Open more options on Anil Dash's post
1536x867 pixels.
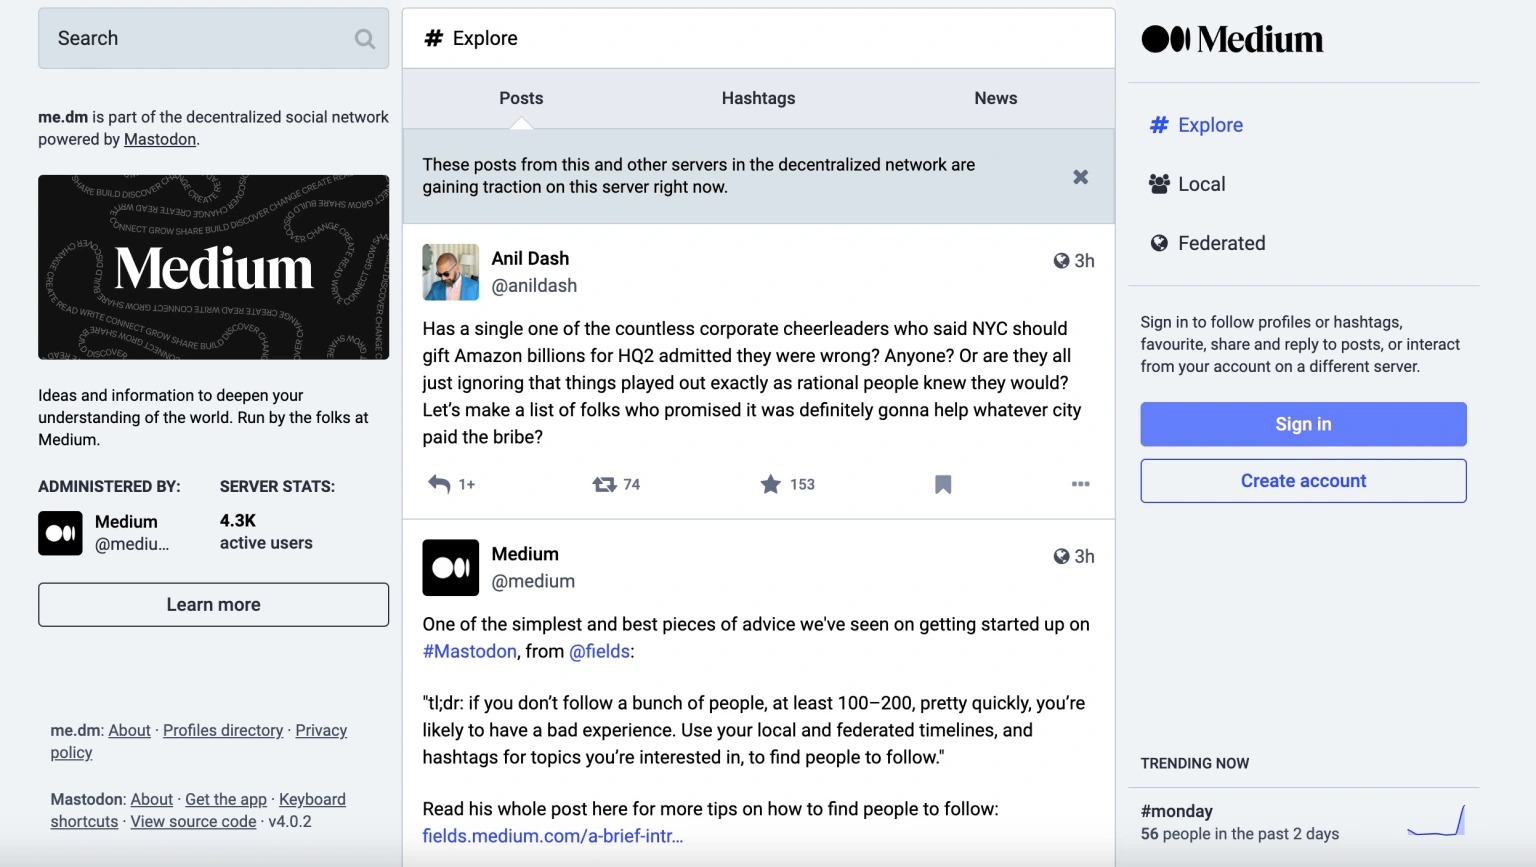point(1081,484)
